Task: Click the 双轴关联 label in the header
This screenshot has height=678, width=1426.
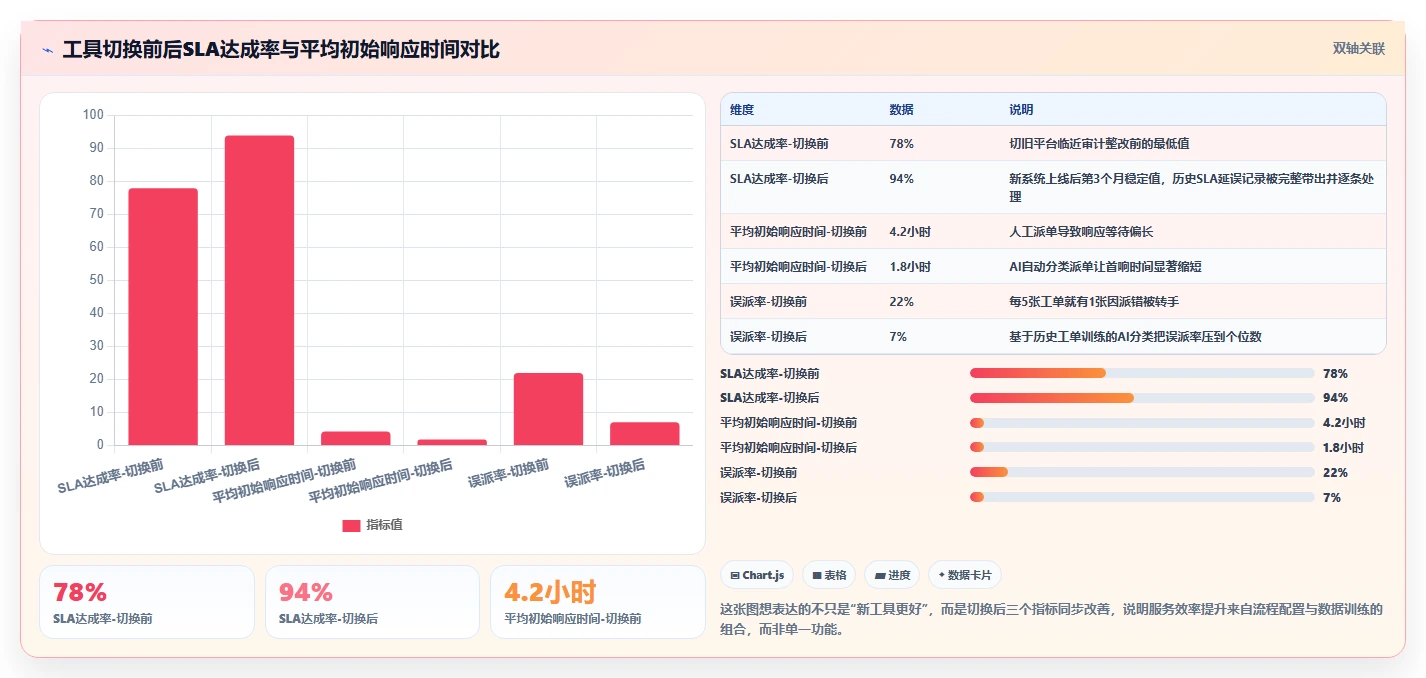Action: click(1359, 48)
